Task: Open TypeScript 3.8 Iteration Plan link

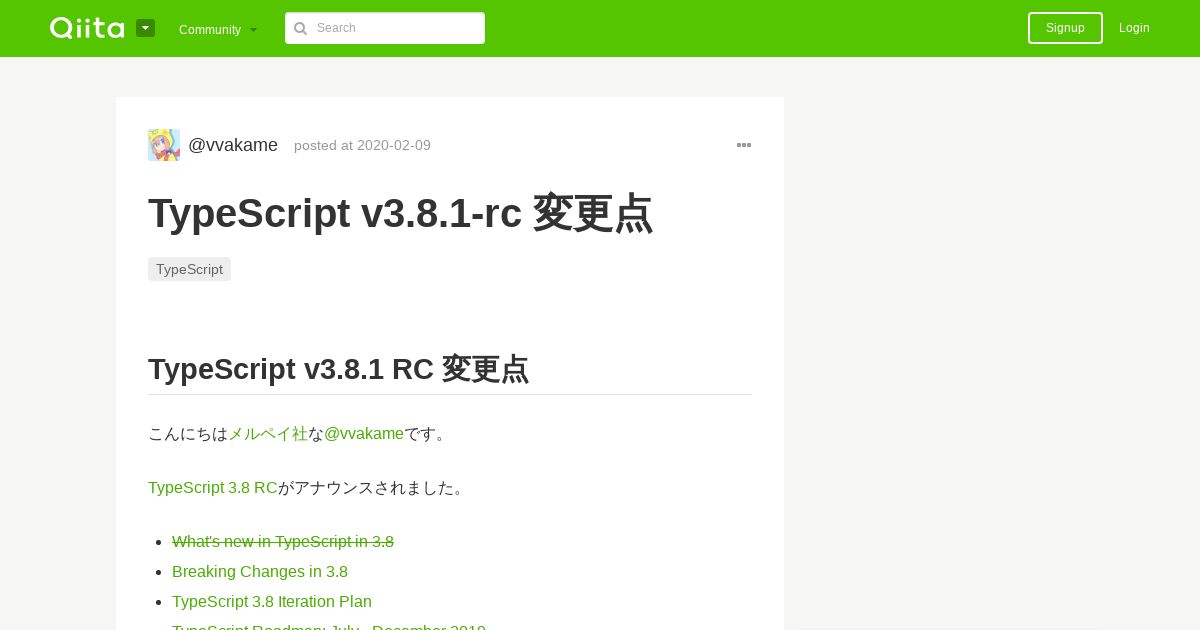Action: pyautogui.click(x=272, y=602)
